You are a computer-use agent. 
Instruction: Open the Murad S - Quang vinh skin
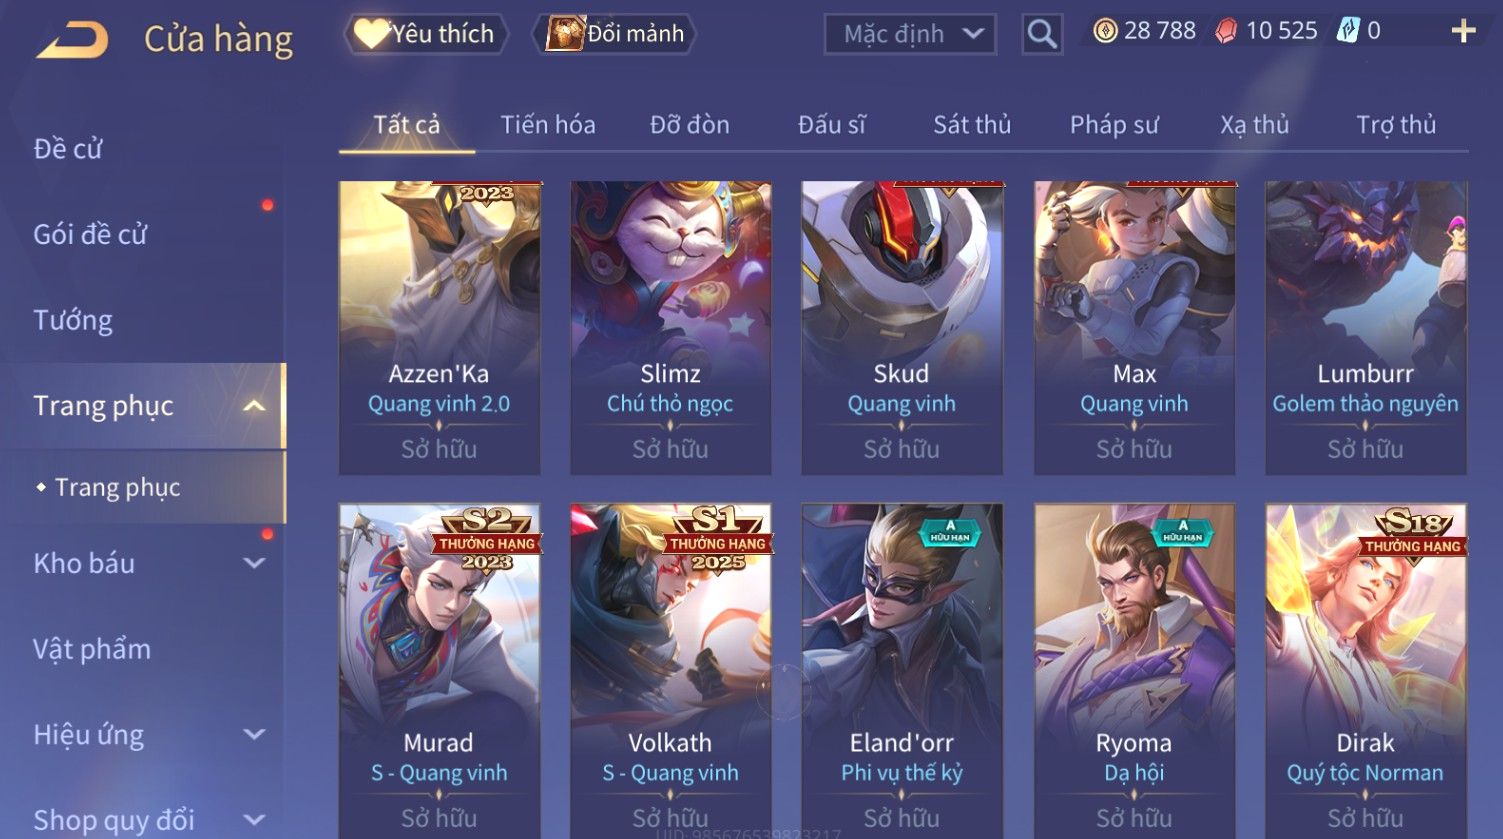pyautogui.click(x=439, y=670)
